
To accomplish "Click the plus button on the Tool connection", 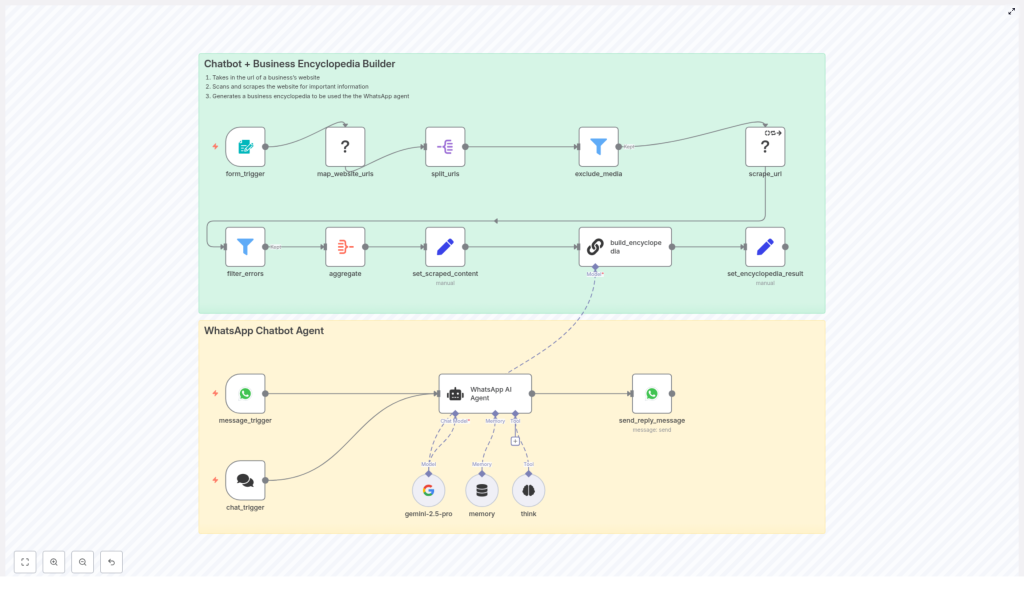I will click(516, 440).
